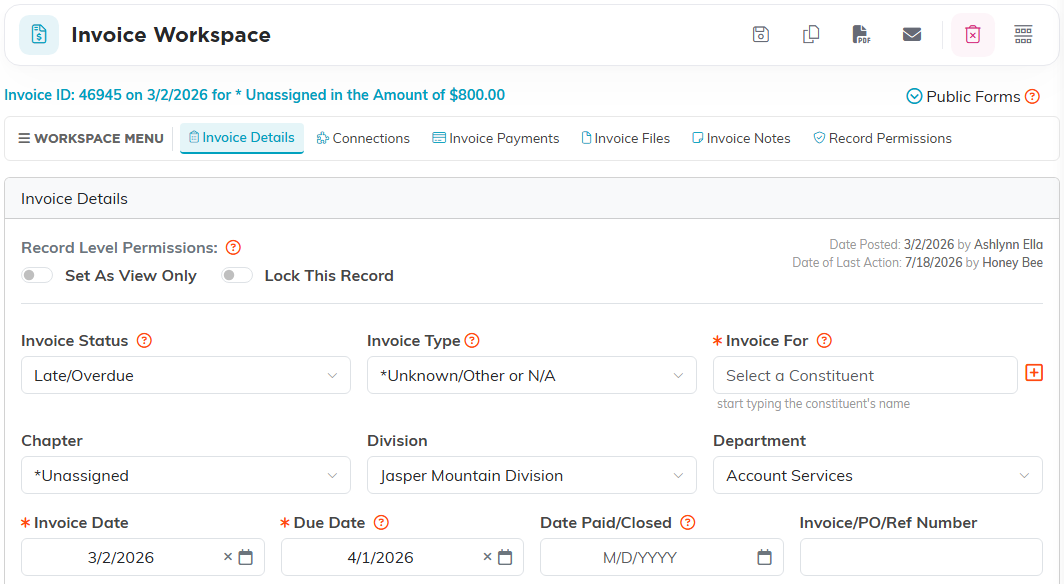1064x584 pixels.
Task: Click the Date Paid/Closed date field
Action: (662, 558)
